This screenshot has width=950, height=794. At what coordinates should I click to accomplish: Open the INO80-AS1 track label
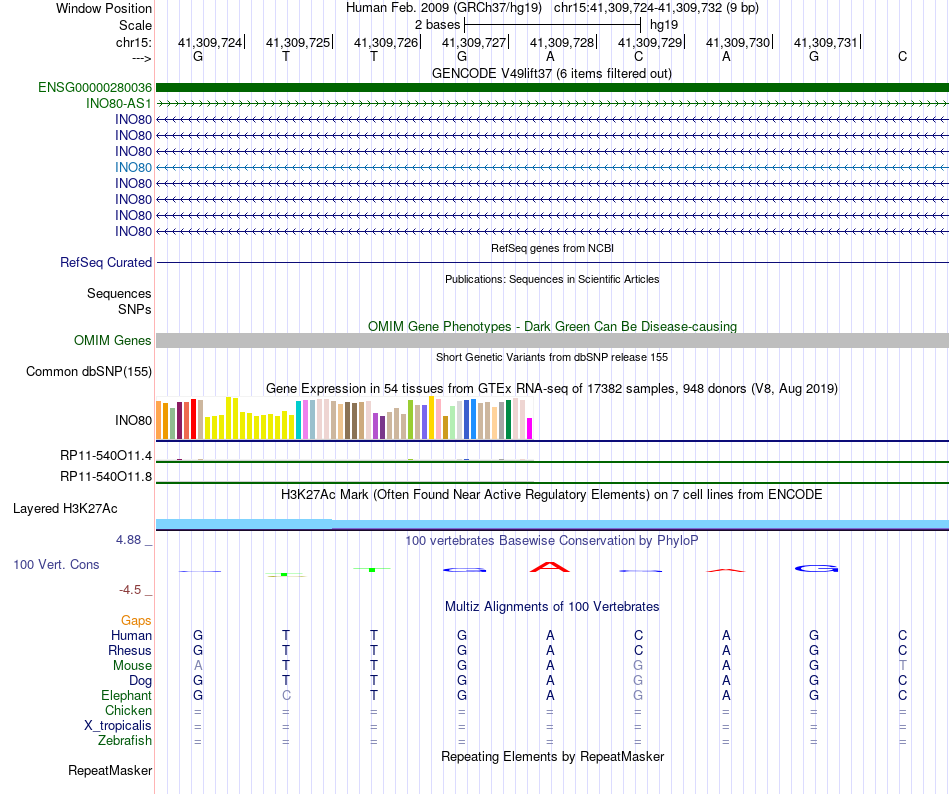tap(119, 104)
